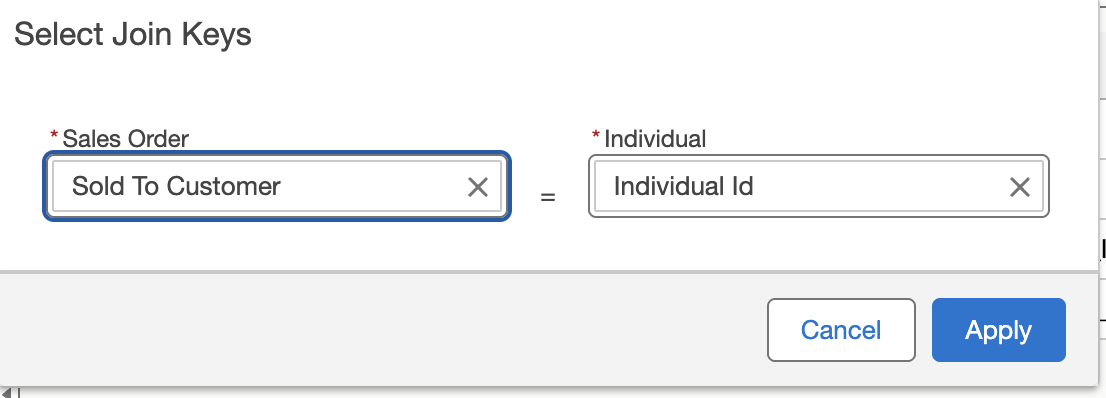Click the Select Join Keys heading
The image size is (1106, 398).
click(x=133, y=34)
